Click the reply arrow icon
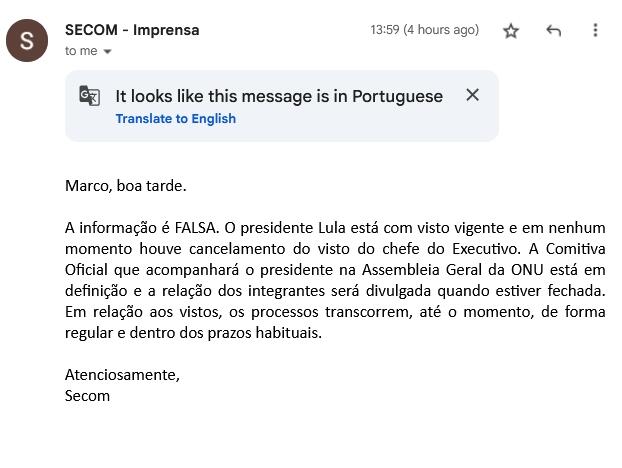Screen dimensions: 622x468 (553, 31)
